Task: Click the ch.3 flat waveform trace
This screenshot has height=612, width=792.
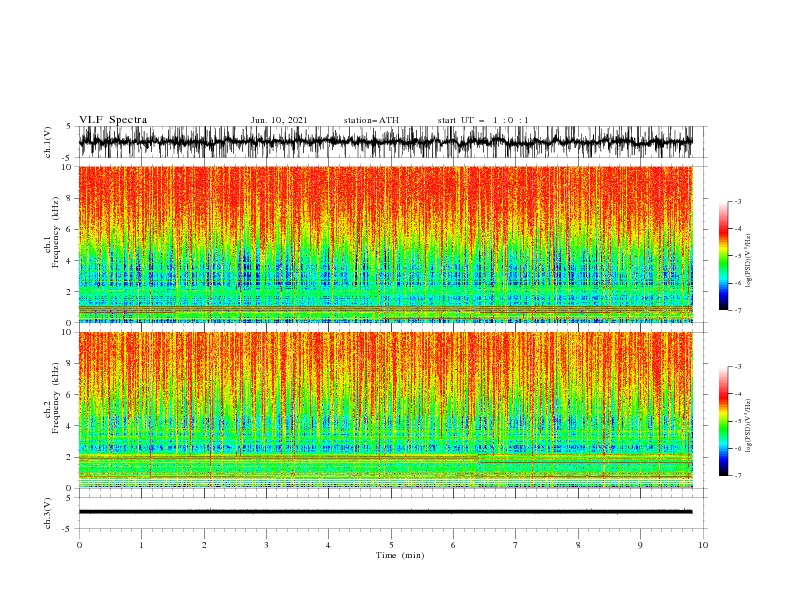Action: 385,512
